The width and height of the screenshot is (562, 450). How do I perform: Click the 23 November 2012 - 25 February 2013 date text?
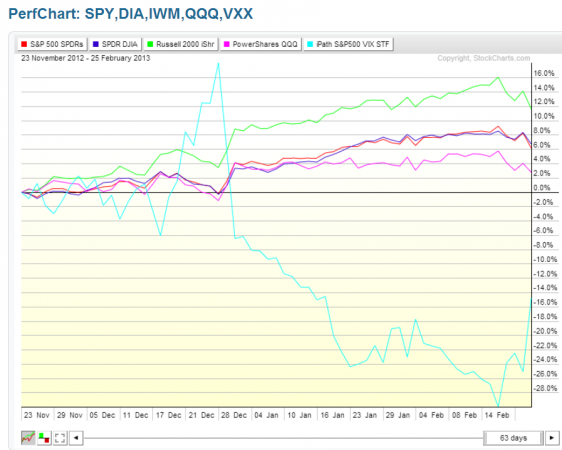[x=85, y=58]
